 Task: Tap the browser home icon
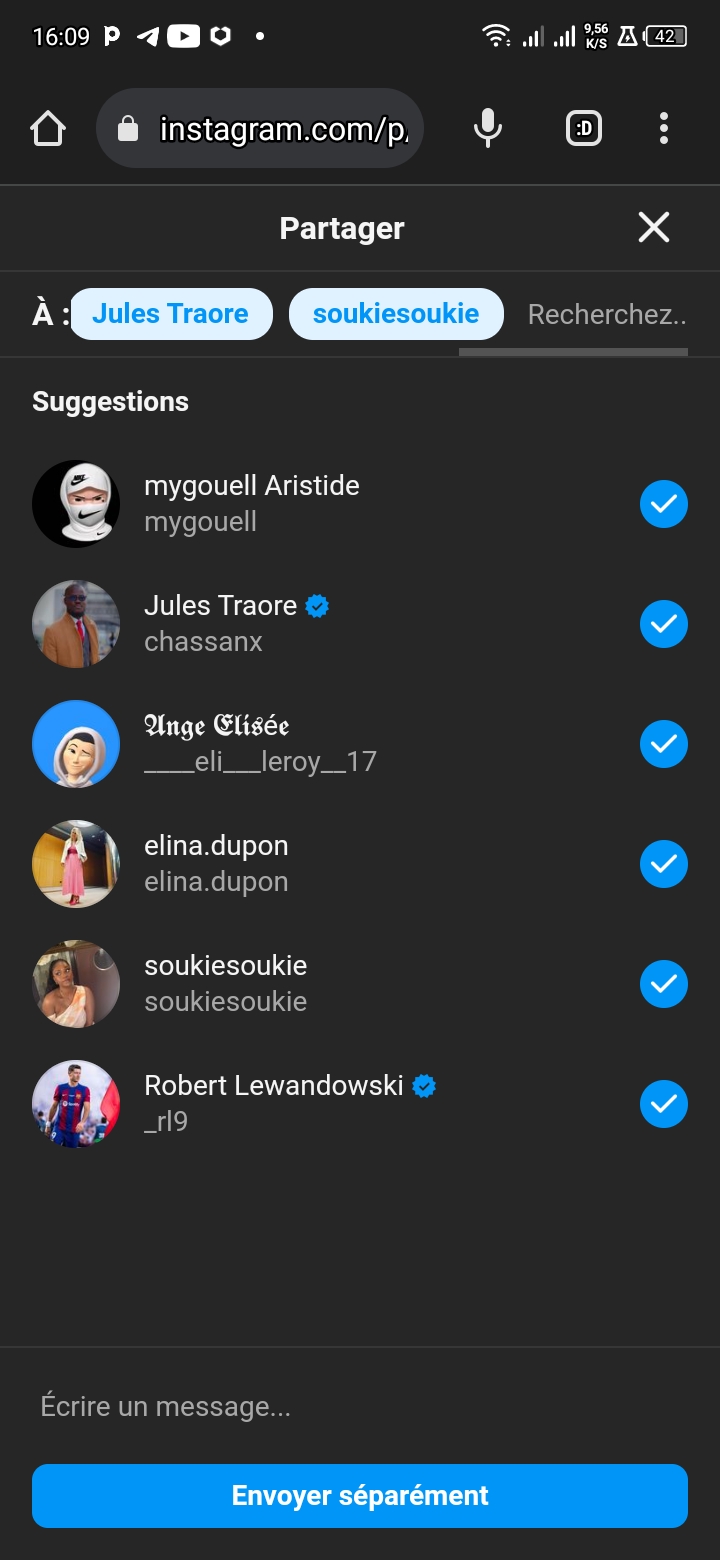(x=48, y=128)
